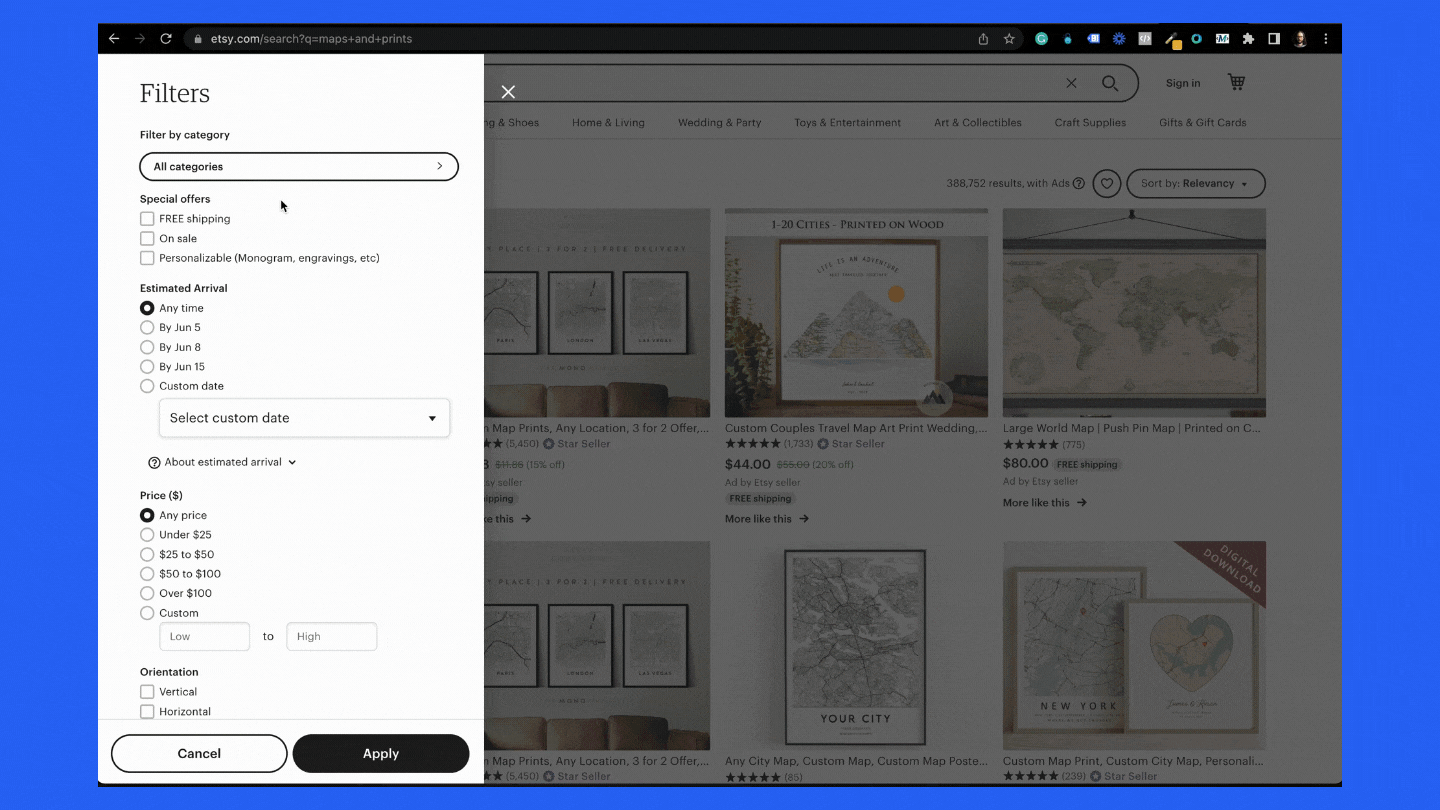Open the M logo extension
The image size is (1440, 810).
pos(1222,39)
